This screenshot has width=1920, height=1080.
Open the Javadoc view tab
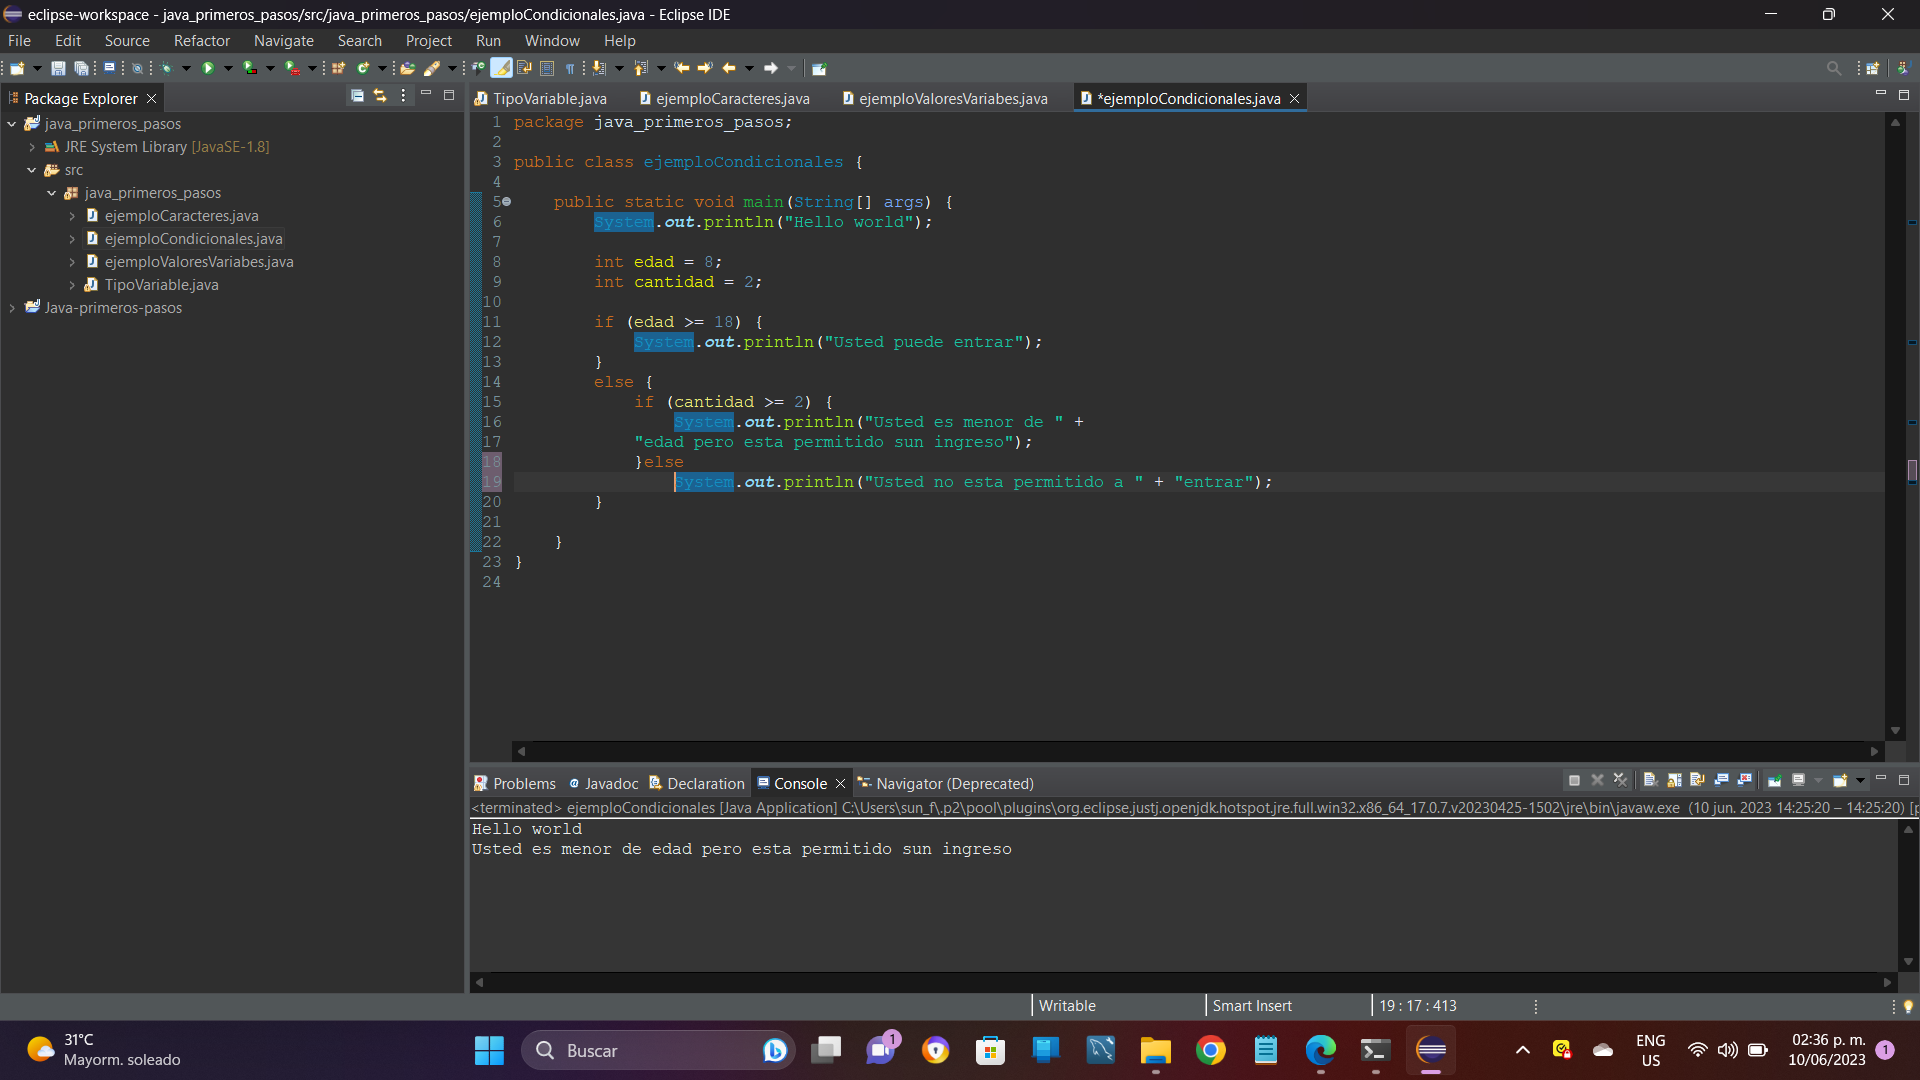[x=603, y=783]
